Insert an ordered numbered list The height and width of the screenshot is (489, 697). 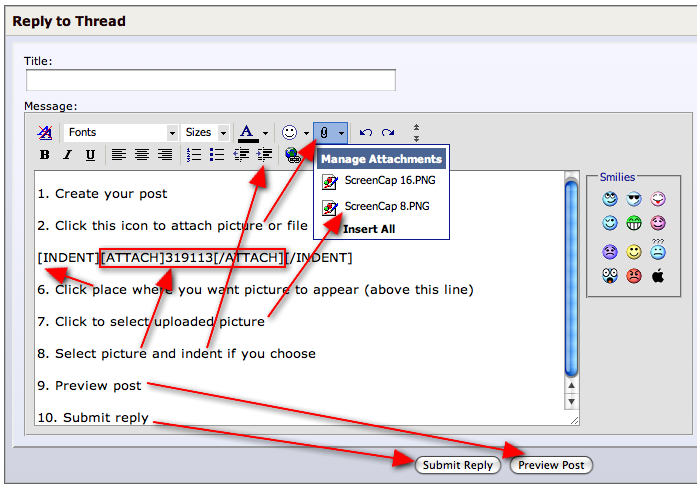[x=194, y=155]
